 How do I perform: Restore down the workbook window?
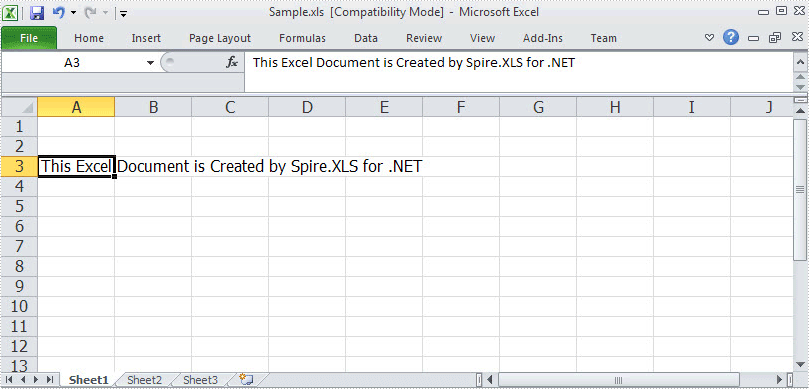pyautogui.click(x=774, y=38)
